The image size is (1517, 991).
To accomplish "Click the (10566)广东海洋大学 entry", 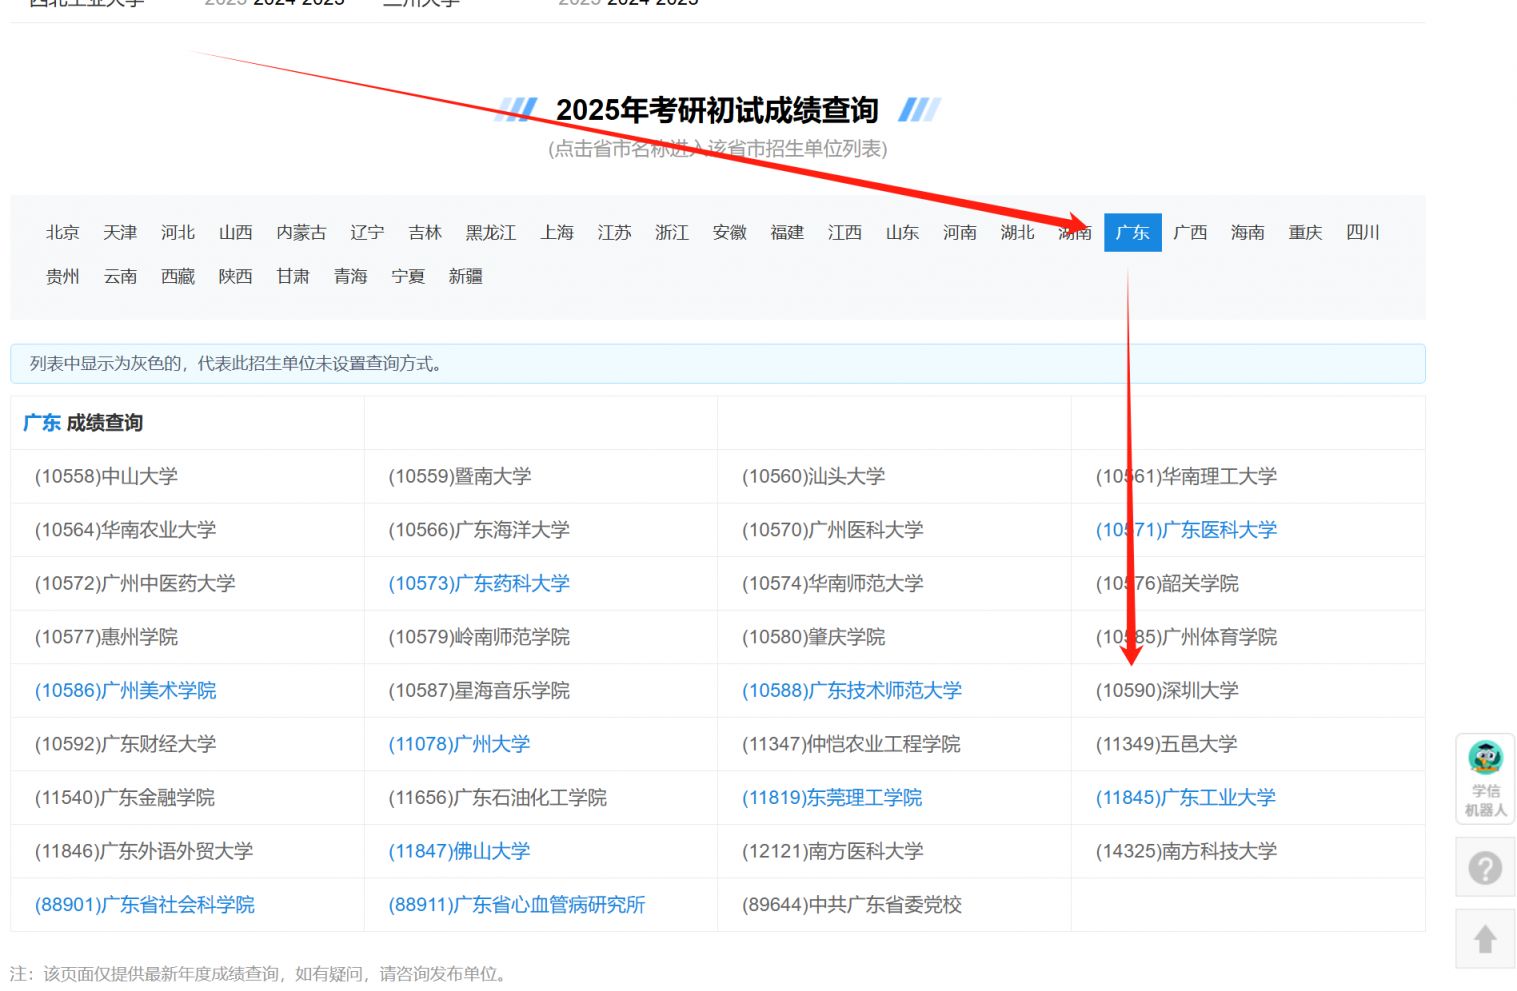I will click(479, 530).
